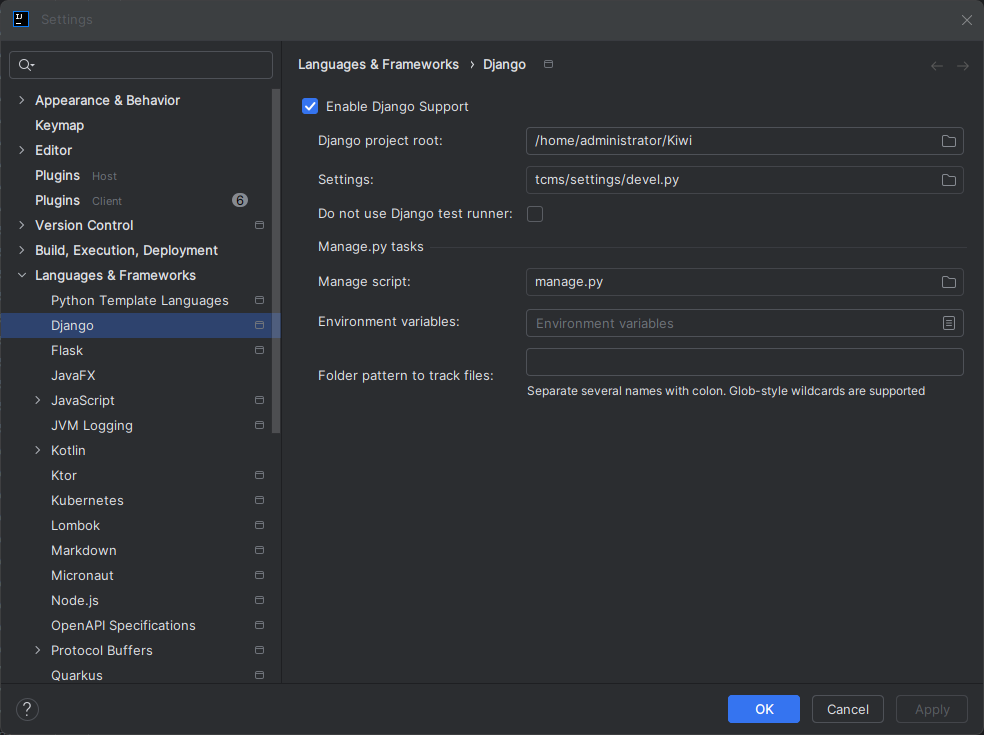Click the project icon beside Kubernetes

[259, 500]
